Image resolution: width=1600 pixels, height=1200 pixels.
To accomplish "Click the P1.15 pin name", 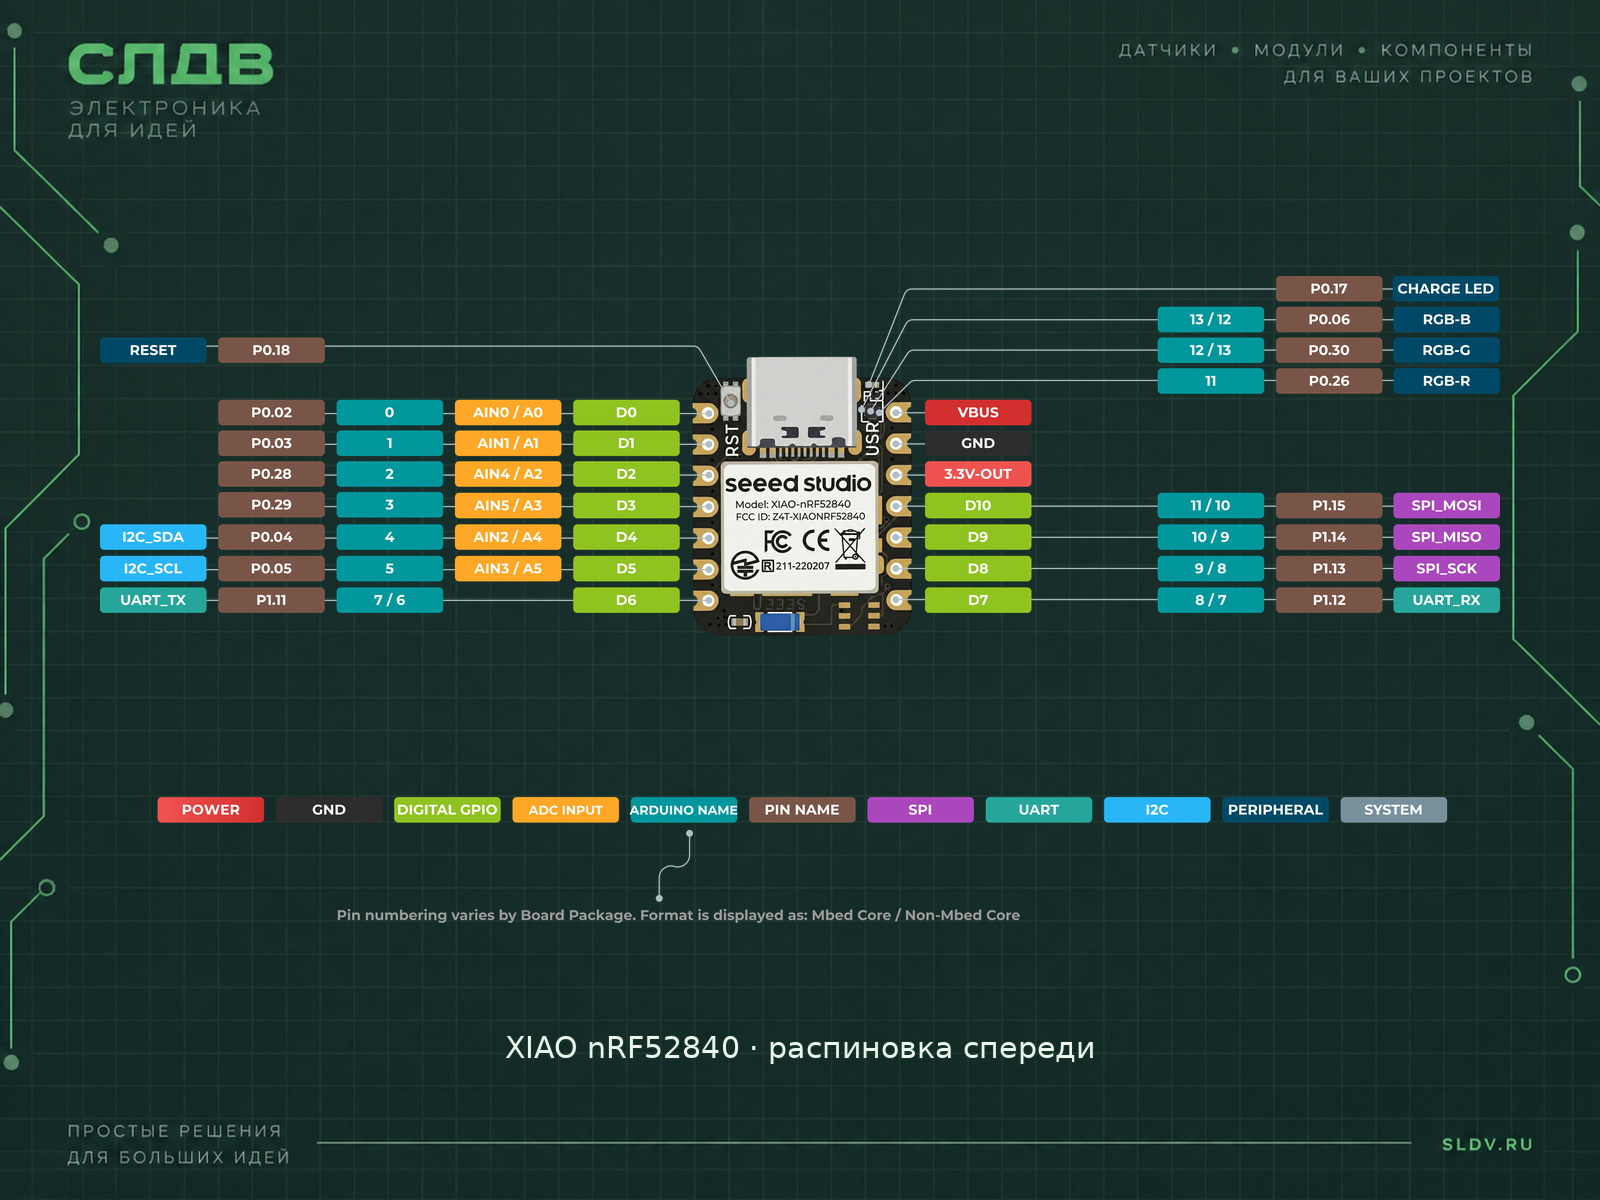I will pyautogui.click(x=1329, y=506).
